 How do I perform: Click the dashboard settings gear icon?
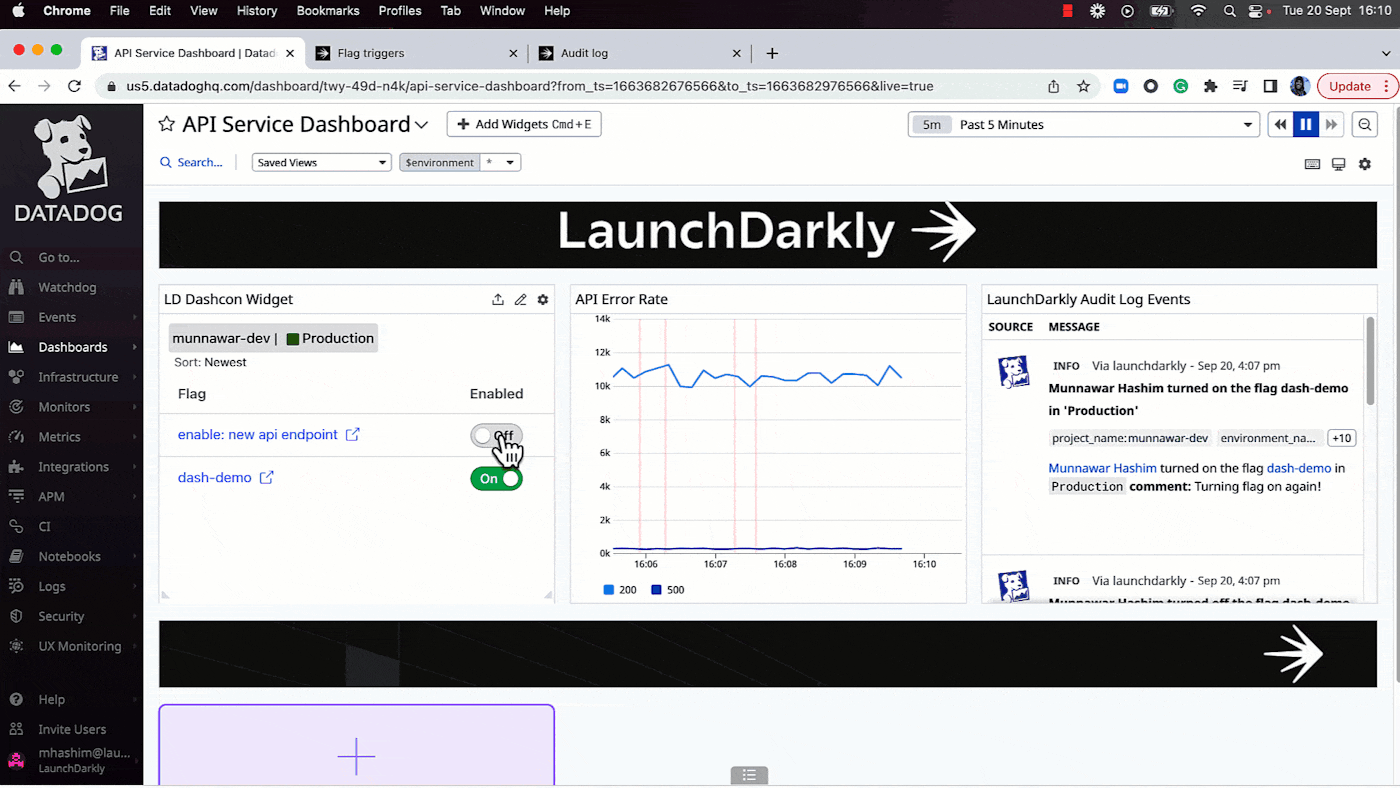(1364, 164)
